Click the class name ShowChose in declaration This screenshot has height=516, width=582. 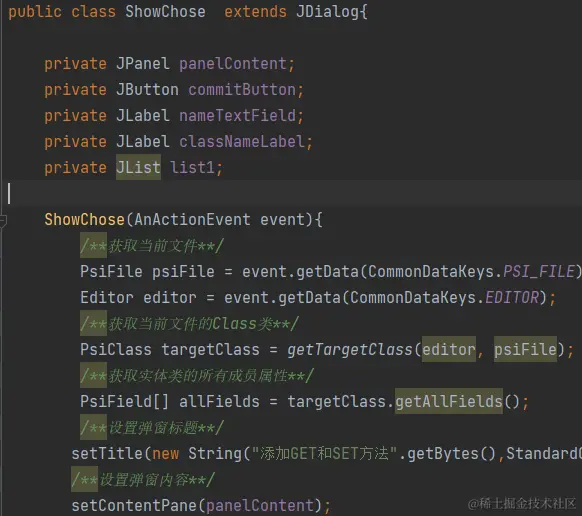coord(165,12)
